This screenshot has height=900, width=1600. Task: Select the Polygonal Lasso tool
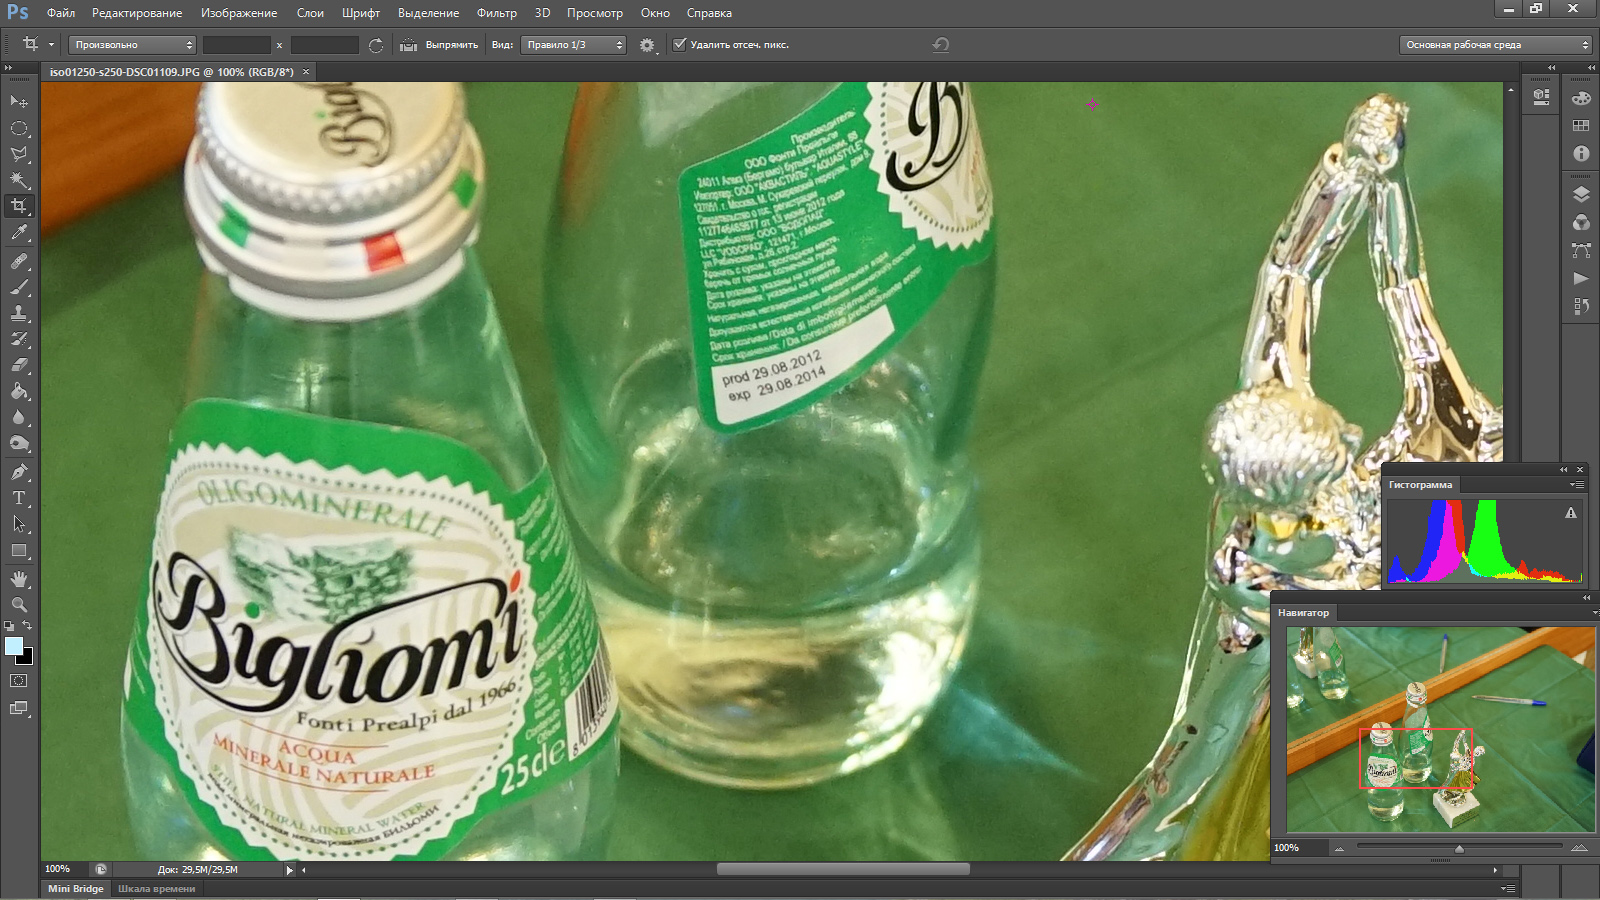(19, 154)
